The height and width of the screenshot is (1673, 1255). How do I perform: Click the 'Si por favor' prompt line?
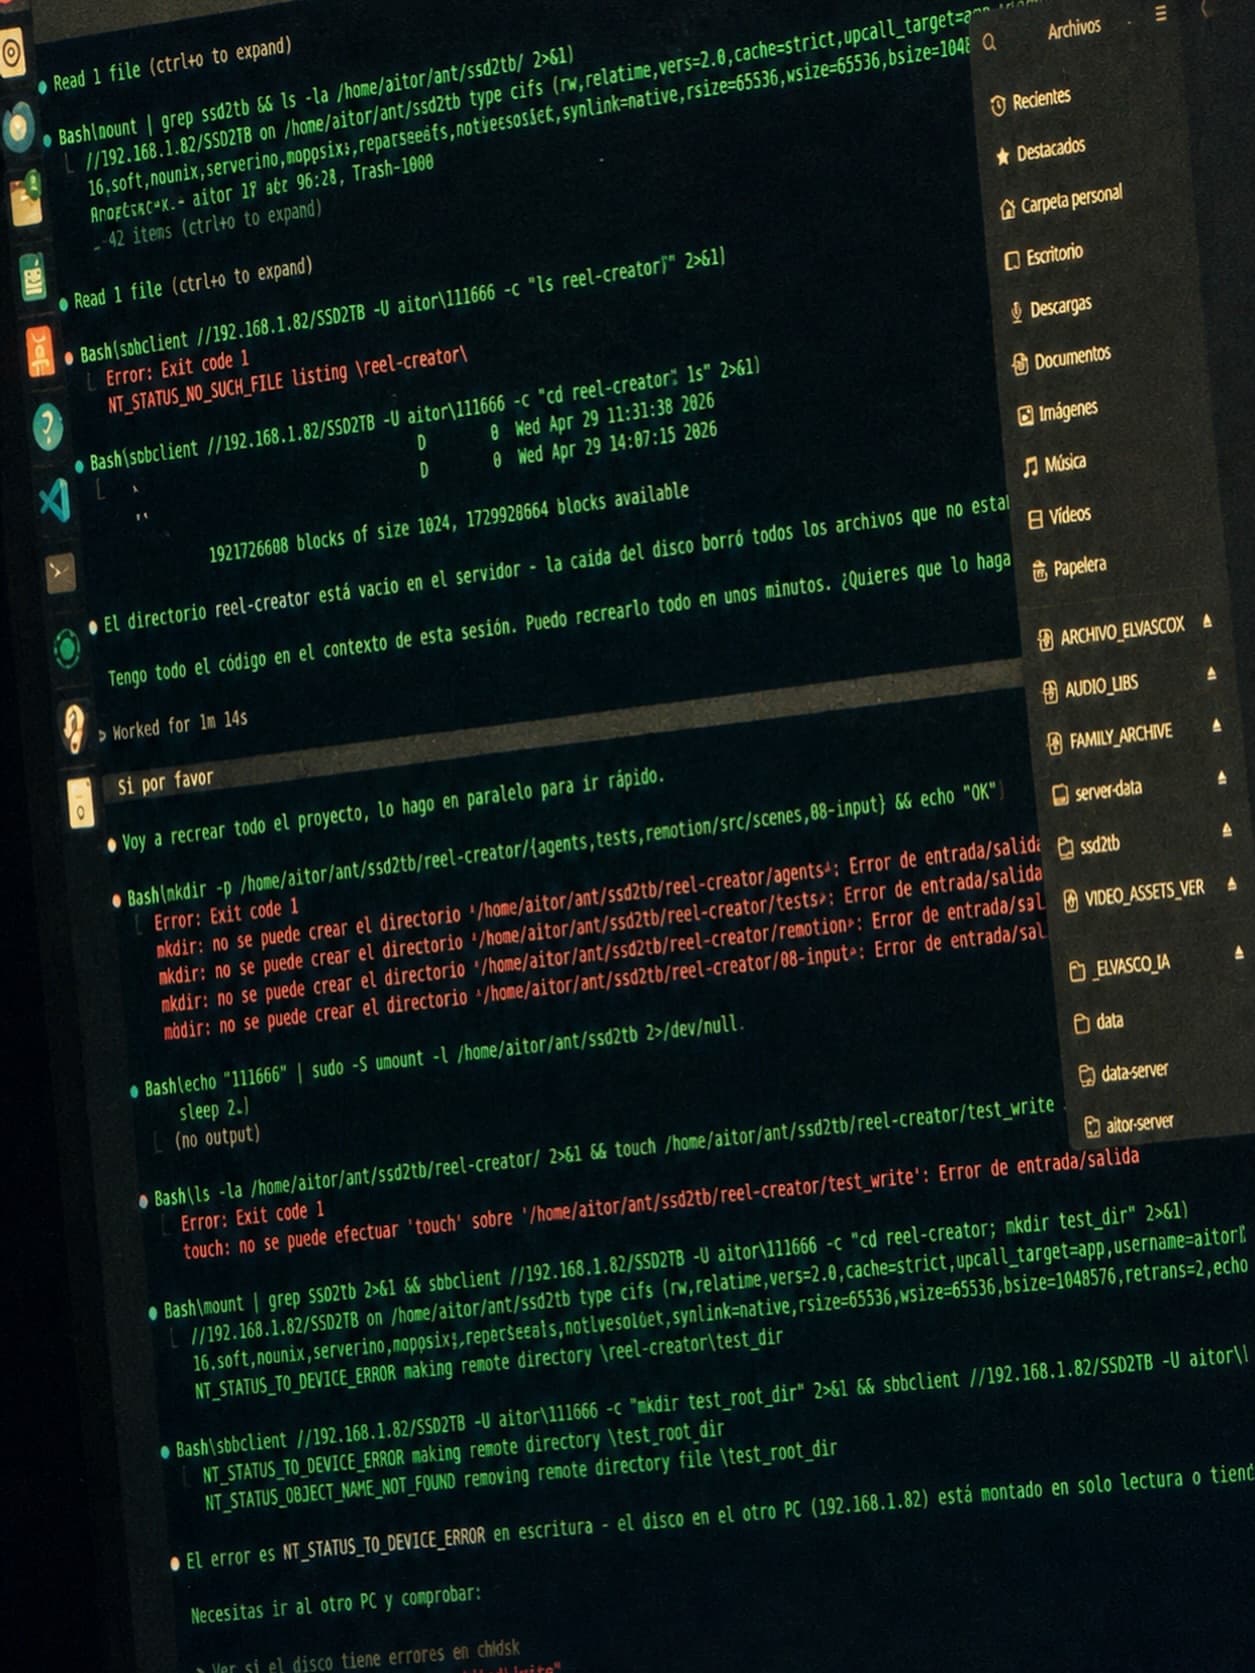click(x=165, y=781)
